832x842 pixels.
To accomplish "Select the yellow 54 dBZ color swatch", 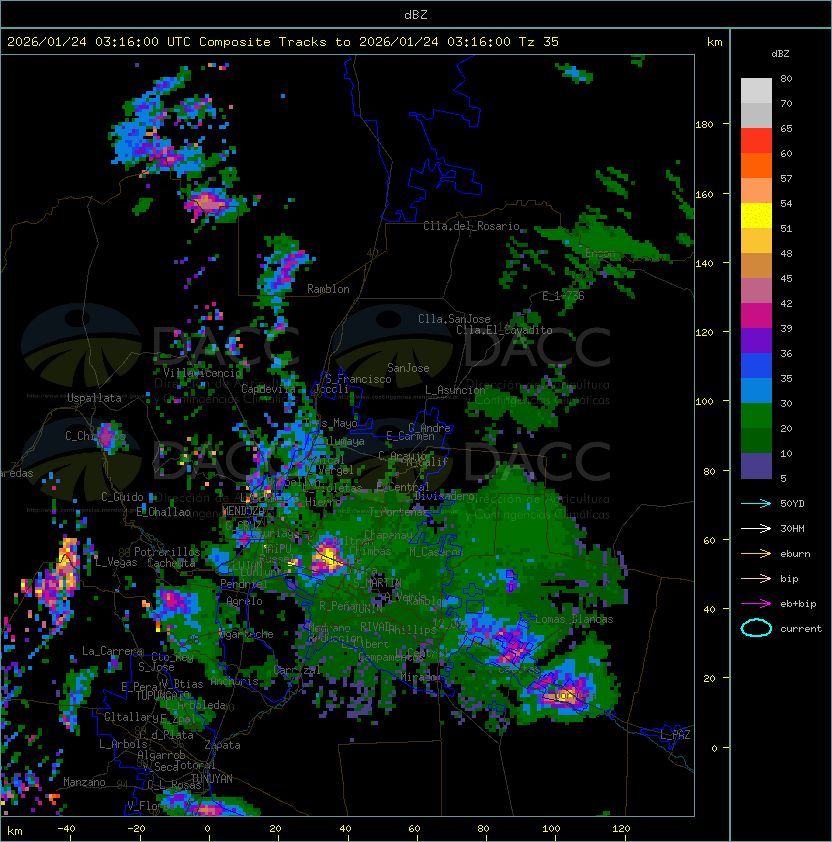I will click(x=756, y=216).
